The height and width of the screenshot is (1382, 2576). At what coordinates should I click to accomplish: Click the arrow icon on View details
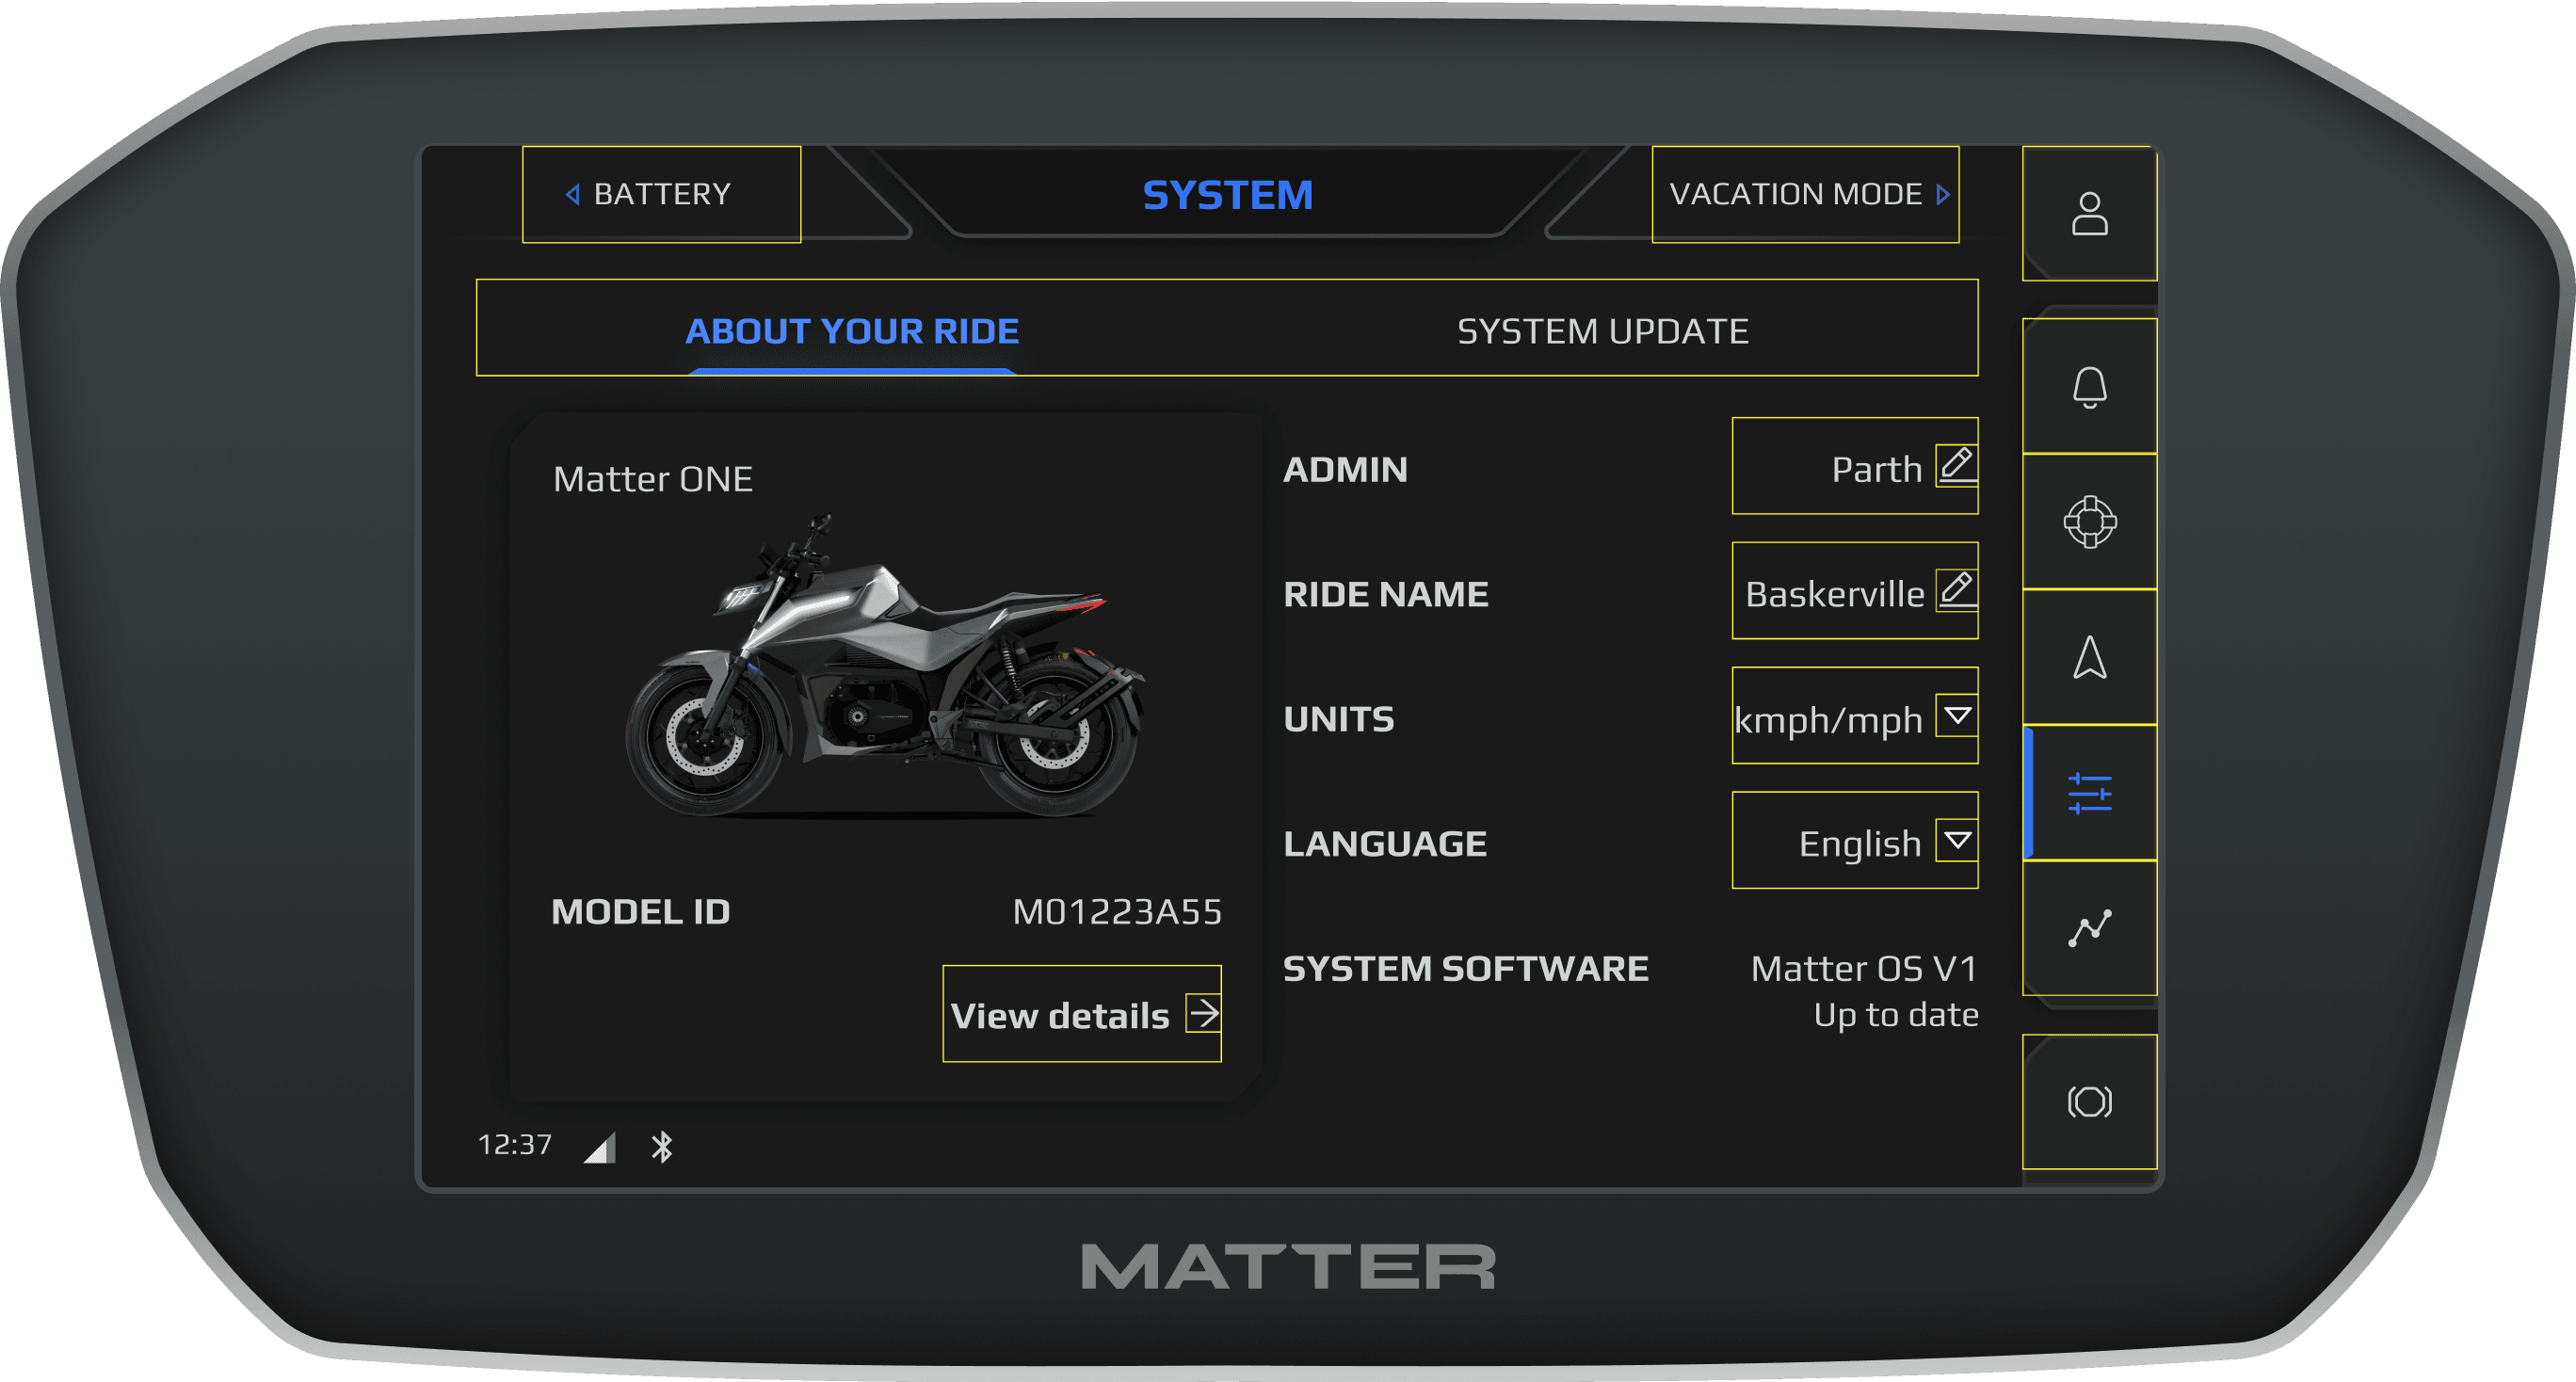tap(1203, 1013)
